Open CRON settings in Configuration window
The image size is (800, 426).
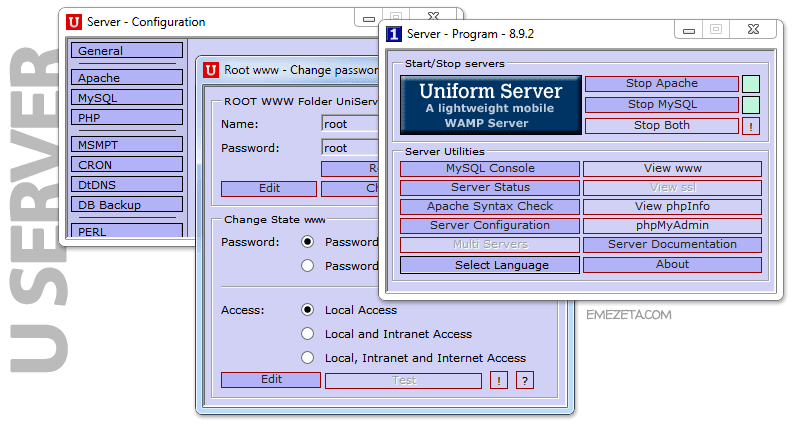[x=127, y=164]
